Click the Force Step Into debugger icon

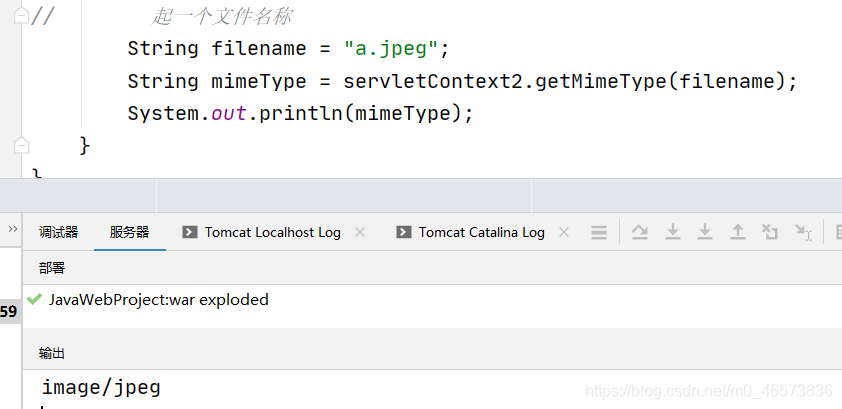pyautogui.click(x=705, y=232)
